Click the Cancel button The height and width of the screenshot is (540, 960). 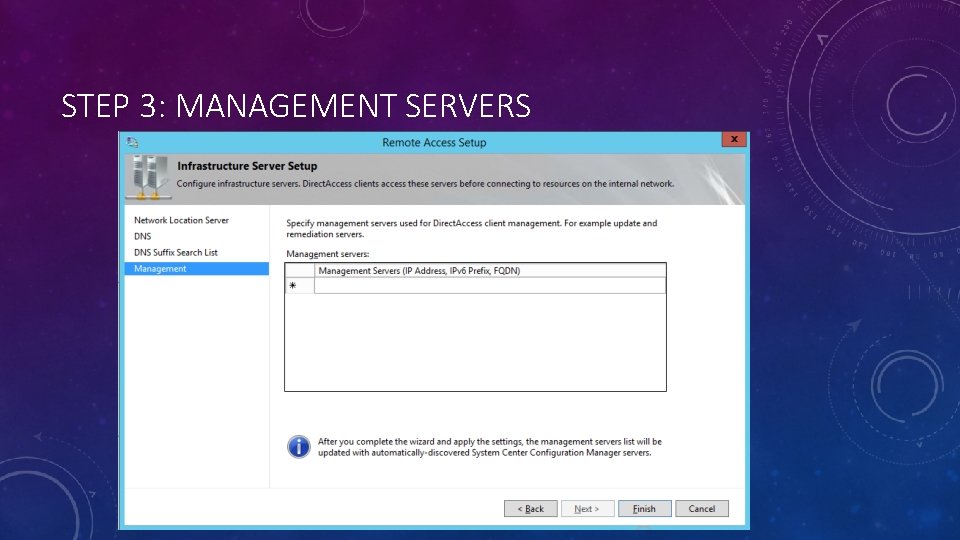[702, 508]
